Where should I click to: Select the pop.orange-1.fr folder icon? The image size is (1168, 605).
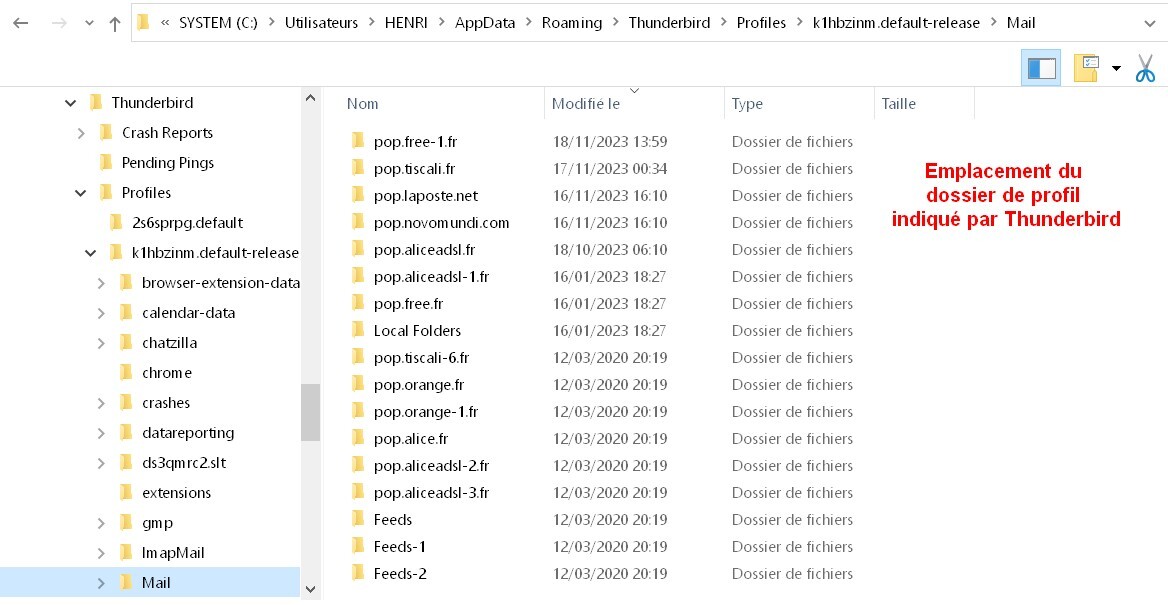[358, 411]
